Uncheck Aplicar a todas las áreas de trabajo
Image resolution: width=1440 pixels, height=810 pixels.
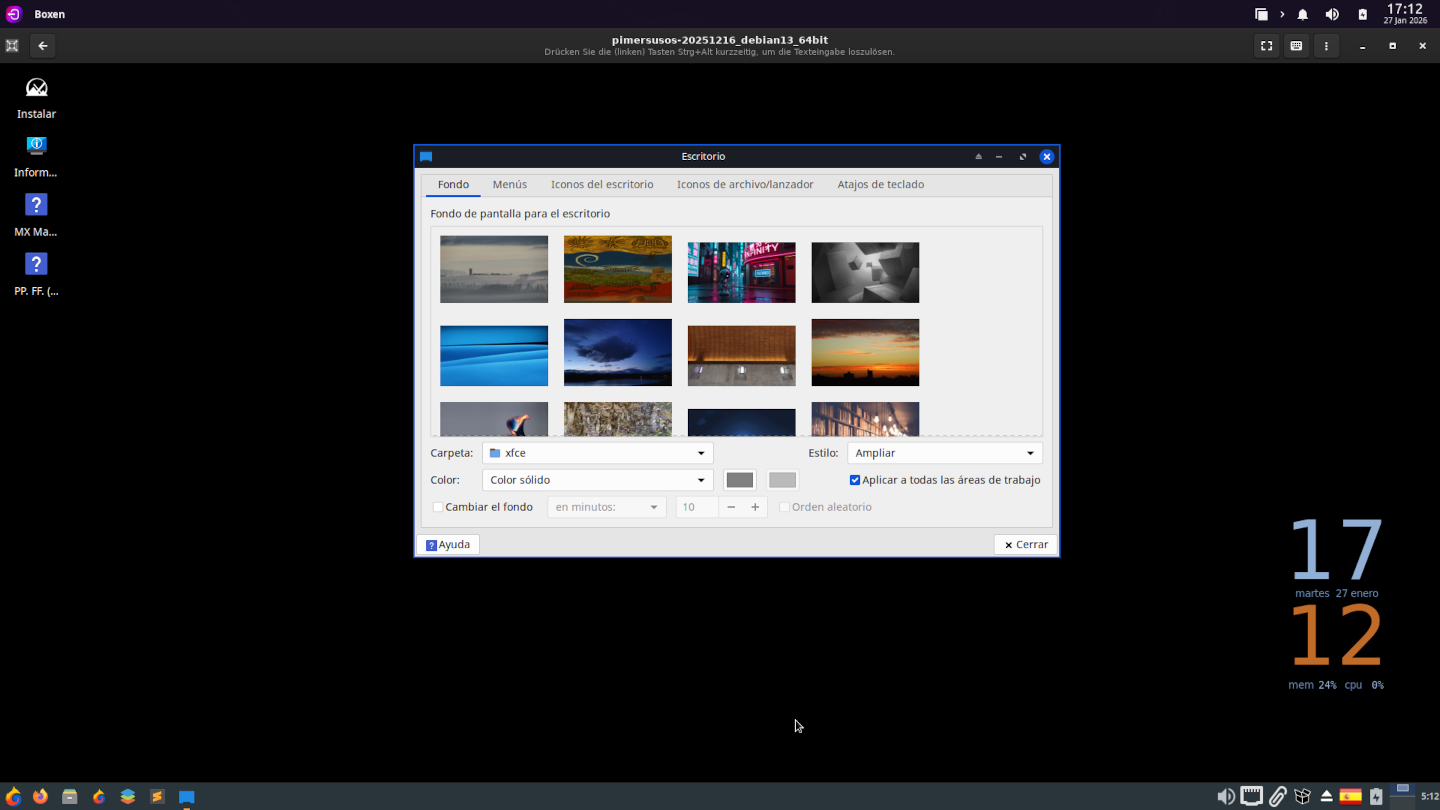pos(855,480)
